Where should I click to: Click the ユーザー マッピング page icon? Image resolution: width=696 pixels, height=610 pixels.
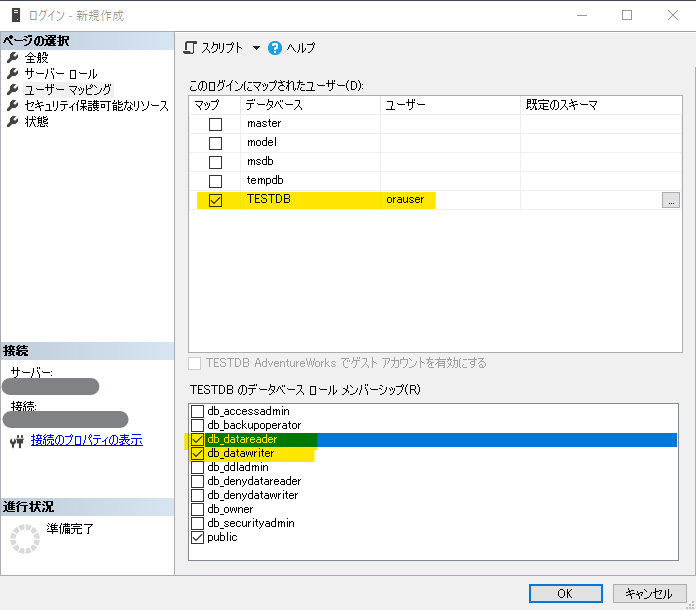click(13, 90)
